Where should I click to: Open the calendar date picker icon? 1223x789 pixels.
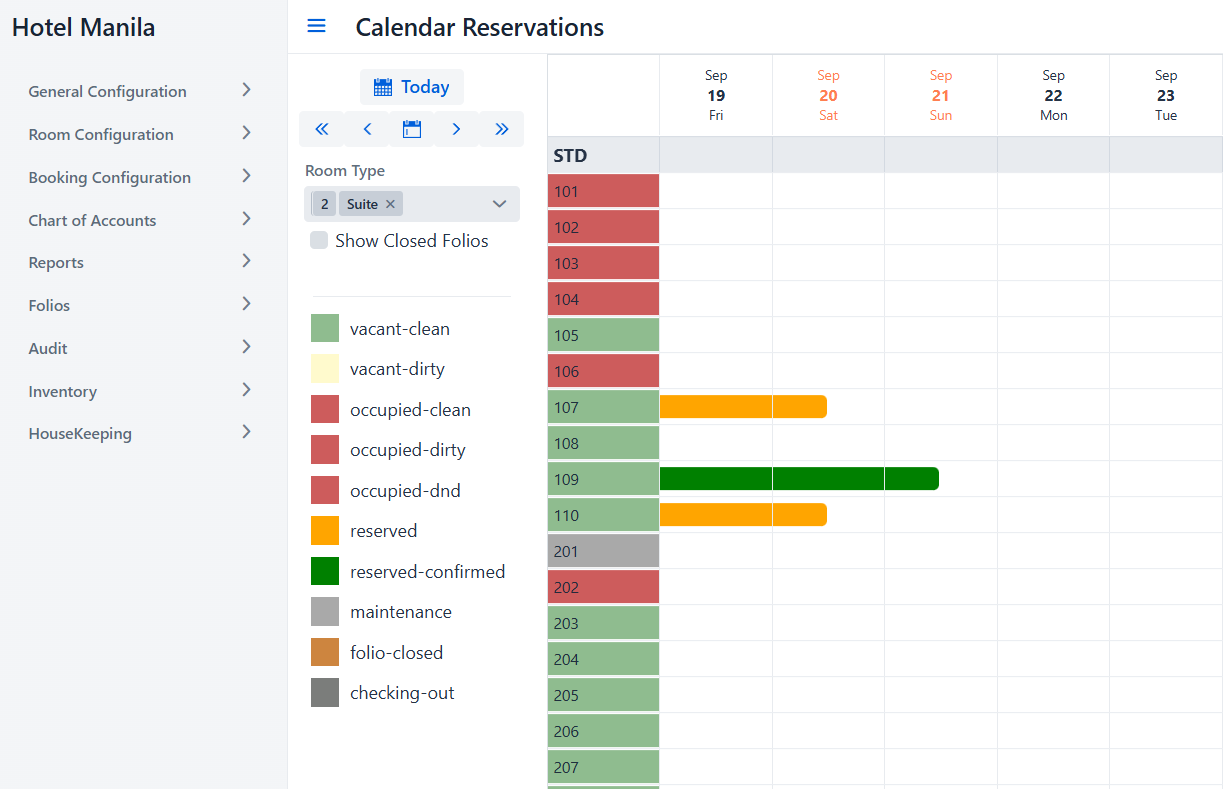(x=412, y=129)
